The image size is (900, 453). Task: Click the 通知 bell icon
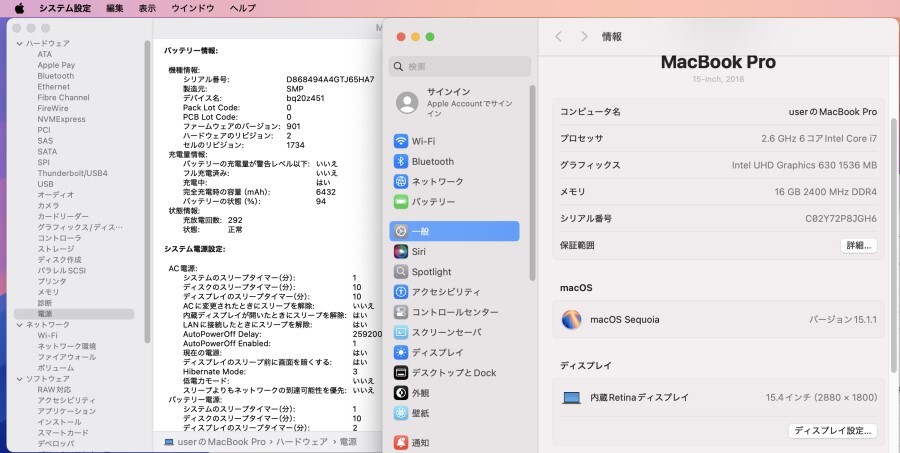pos(401,443)
